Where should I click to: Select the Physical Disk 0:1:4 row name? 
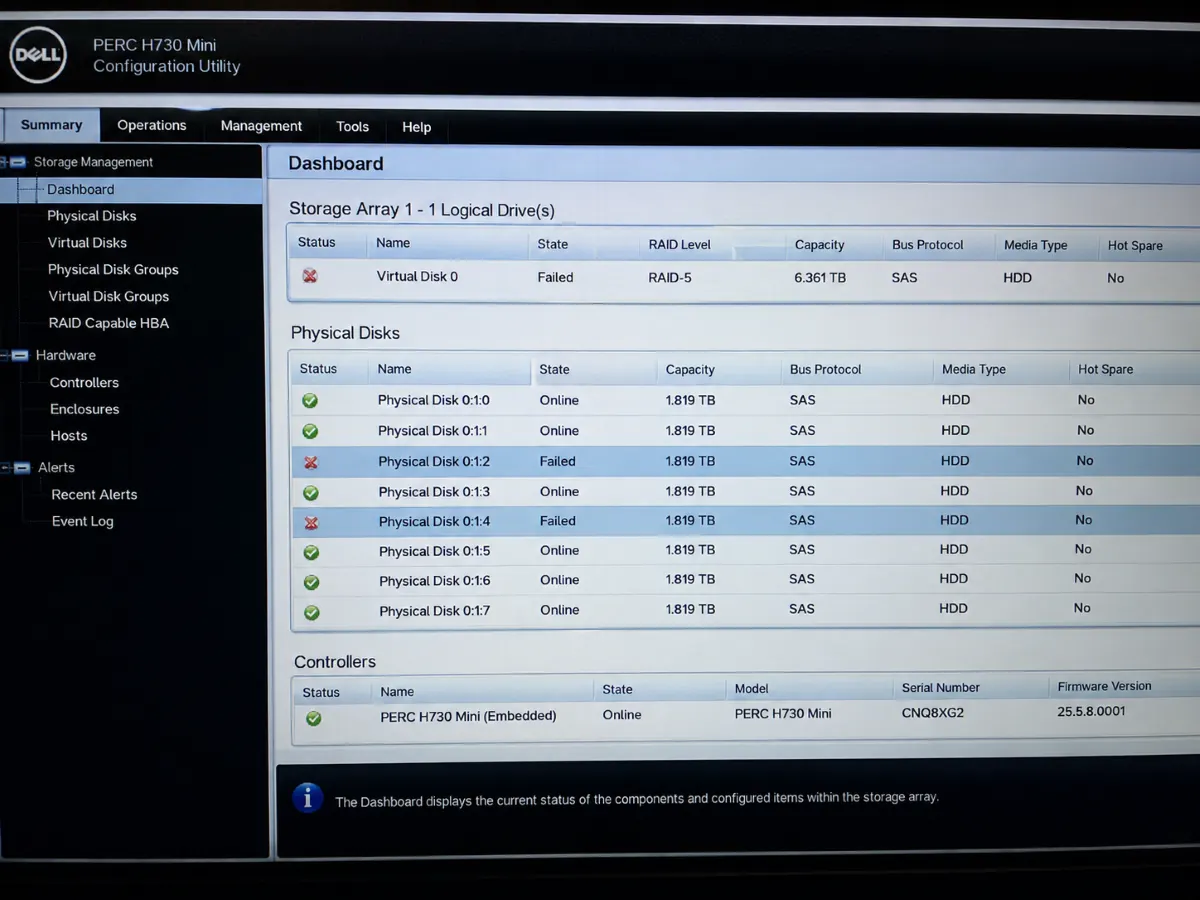435,522
